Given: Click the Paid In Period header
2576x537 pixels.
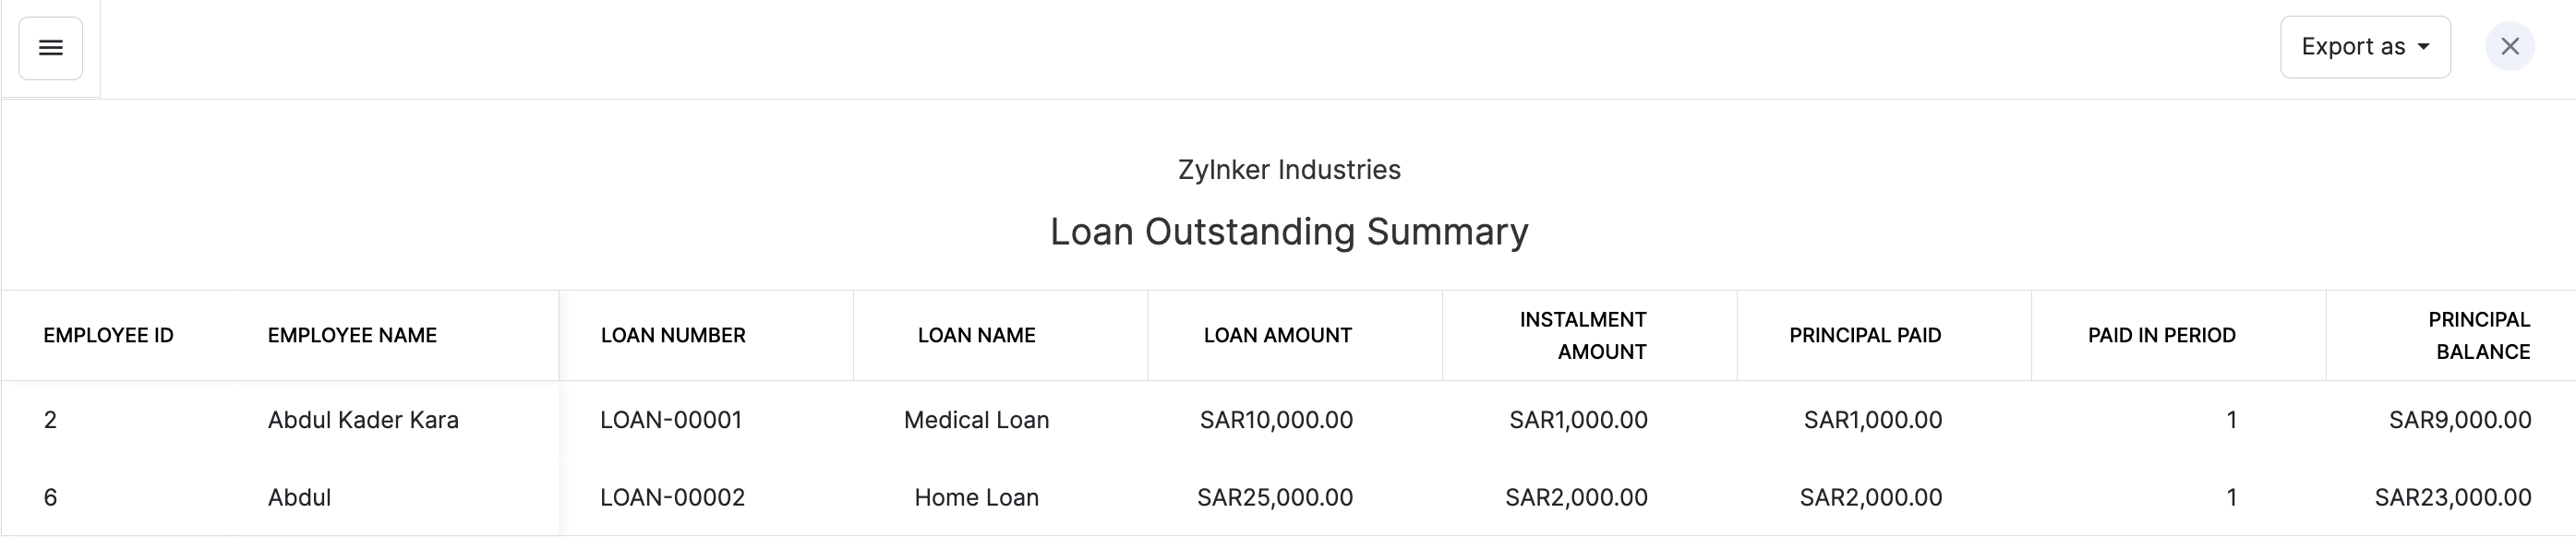Looking at the screenshot, I should point(2161,336).
